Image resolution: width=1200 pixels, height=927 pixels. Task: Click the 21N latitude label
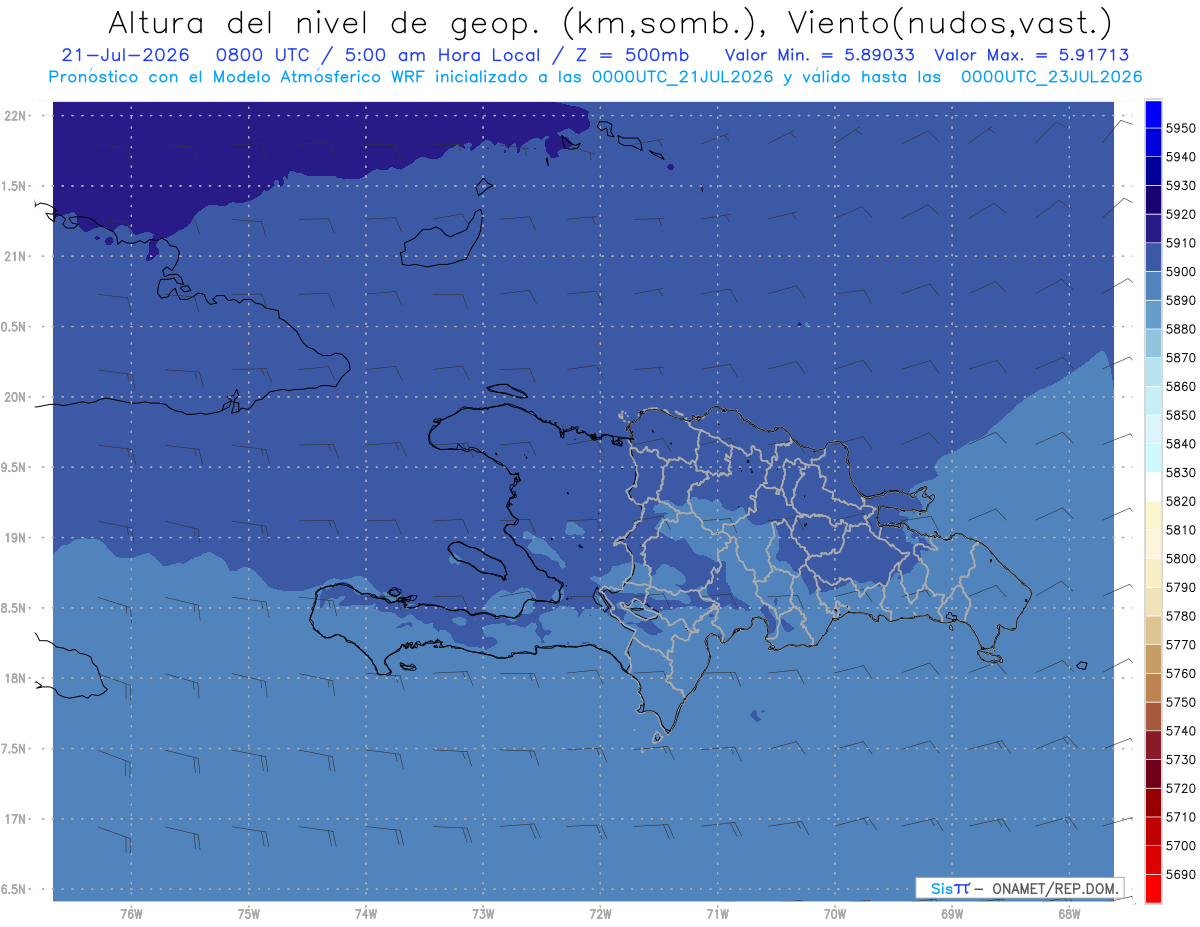point(17,256)
